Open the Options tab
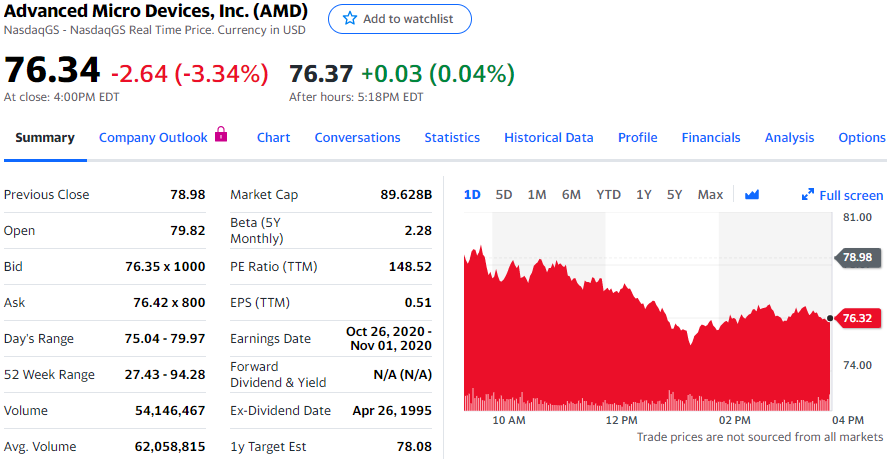 861,138
